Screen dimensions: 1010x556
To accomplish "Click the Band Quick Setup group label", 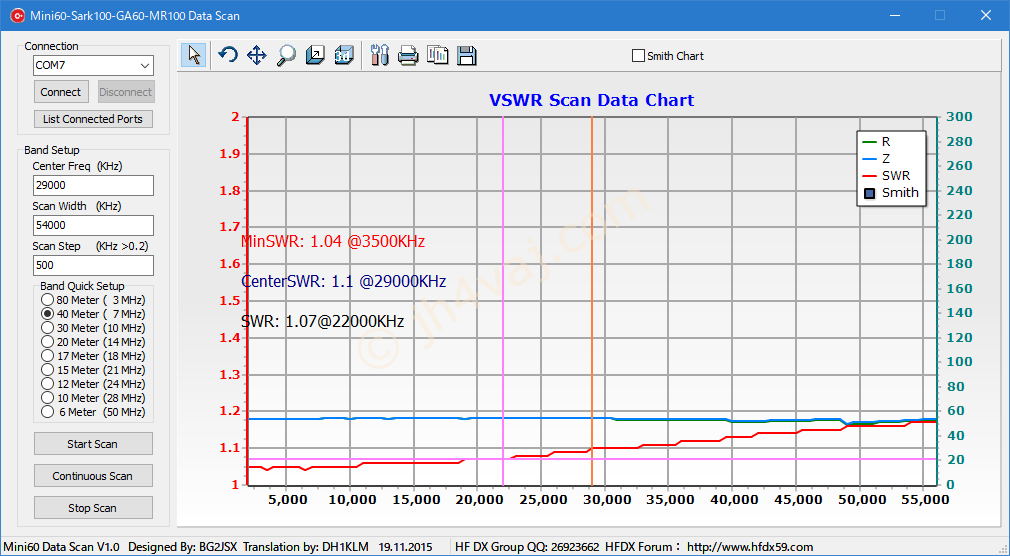I will tap(82, 286).
